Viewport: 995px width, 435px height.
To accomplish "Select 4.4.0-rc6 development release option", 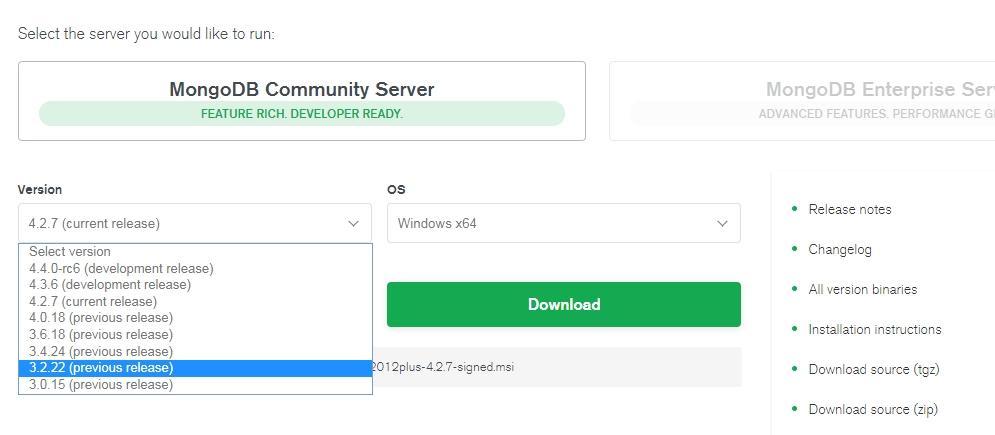I will pos(195,268).
